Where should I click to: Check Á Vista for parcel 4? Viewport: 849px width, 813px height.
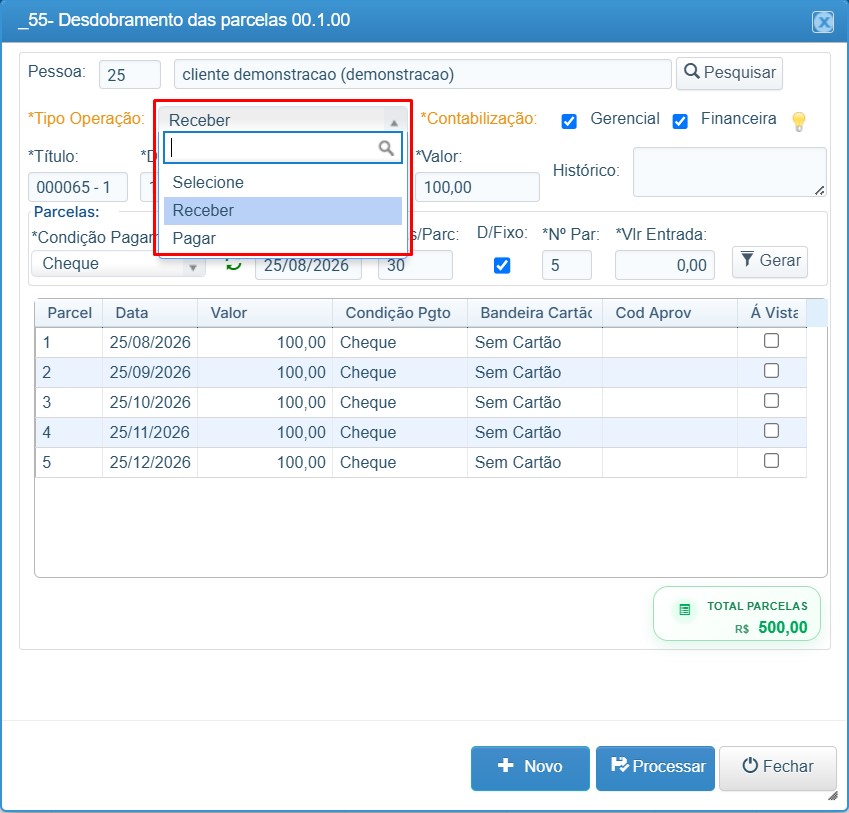coord(771,431)
